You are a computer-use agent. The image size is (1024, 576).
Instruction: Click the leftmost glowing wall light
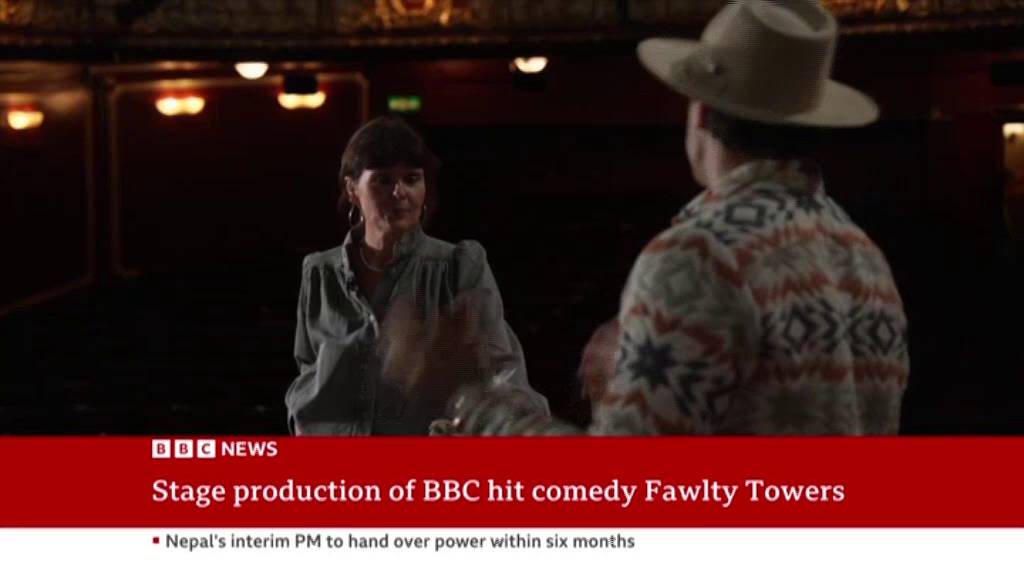pyautogui.click(x=25, y=119)
